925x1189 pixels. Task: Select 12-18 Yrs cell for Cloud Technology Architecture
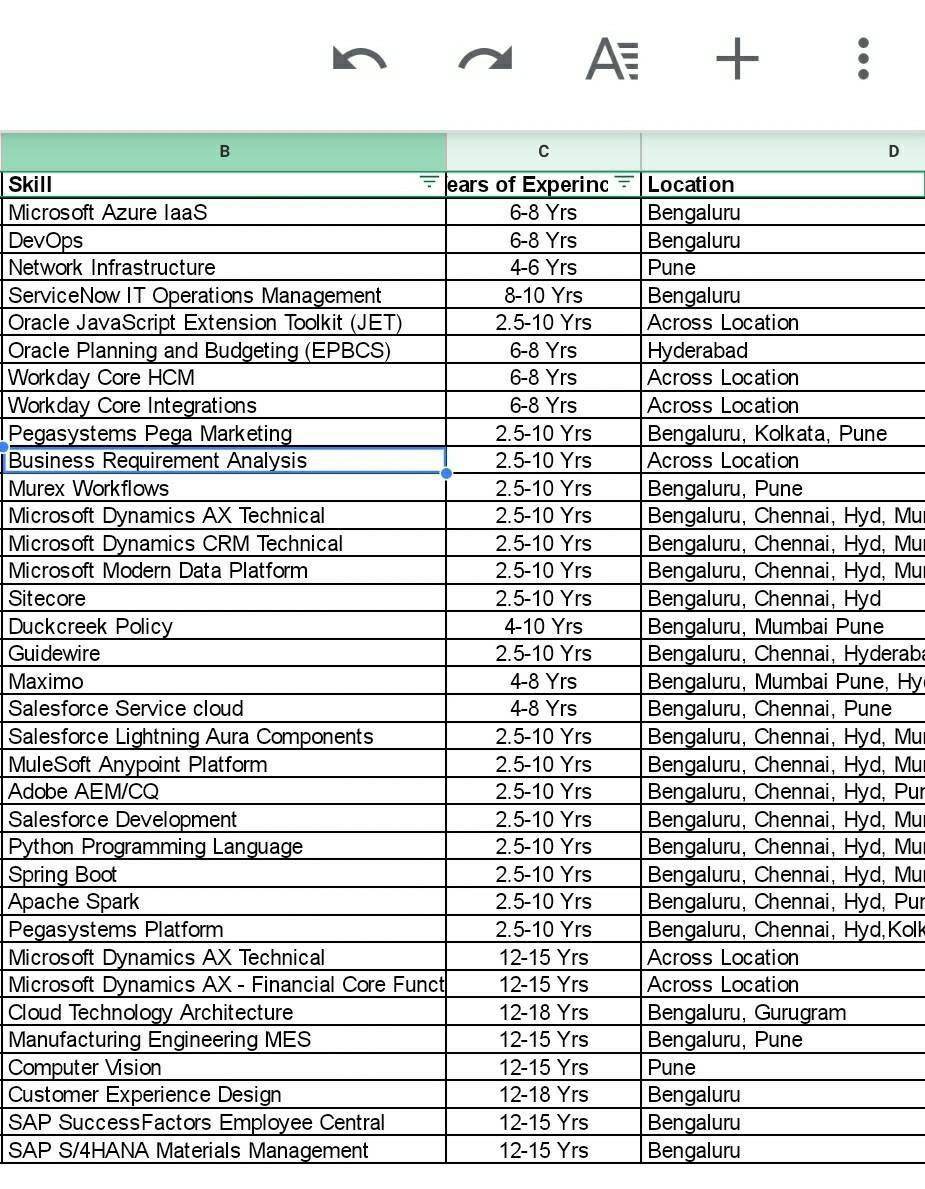tap(544, 1012)
